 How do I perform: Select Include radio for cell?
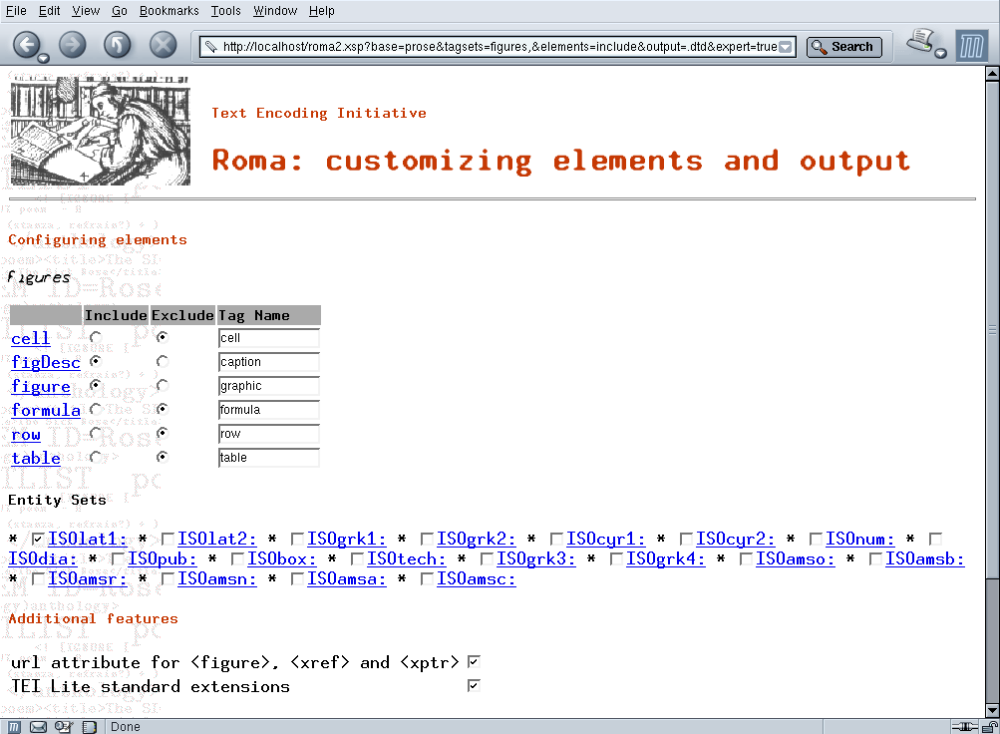pos(96,338)
